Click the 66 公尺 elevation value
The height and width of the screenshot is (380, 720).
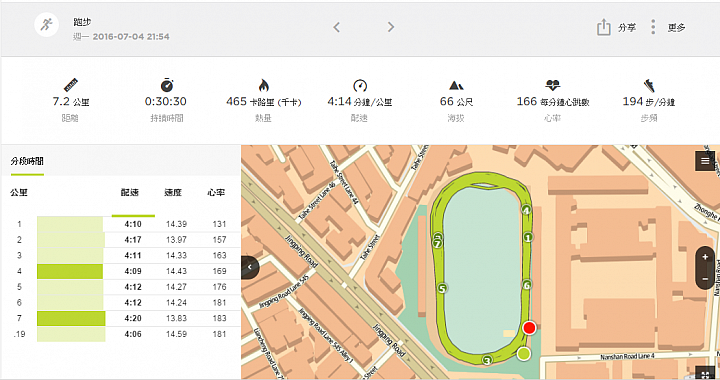(x=456, y=101)
